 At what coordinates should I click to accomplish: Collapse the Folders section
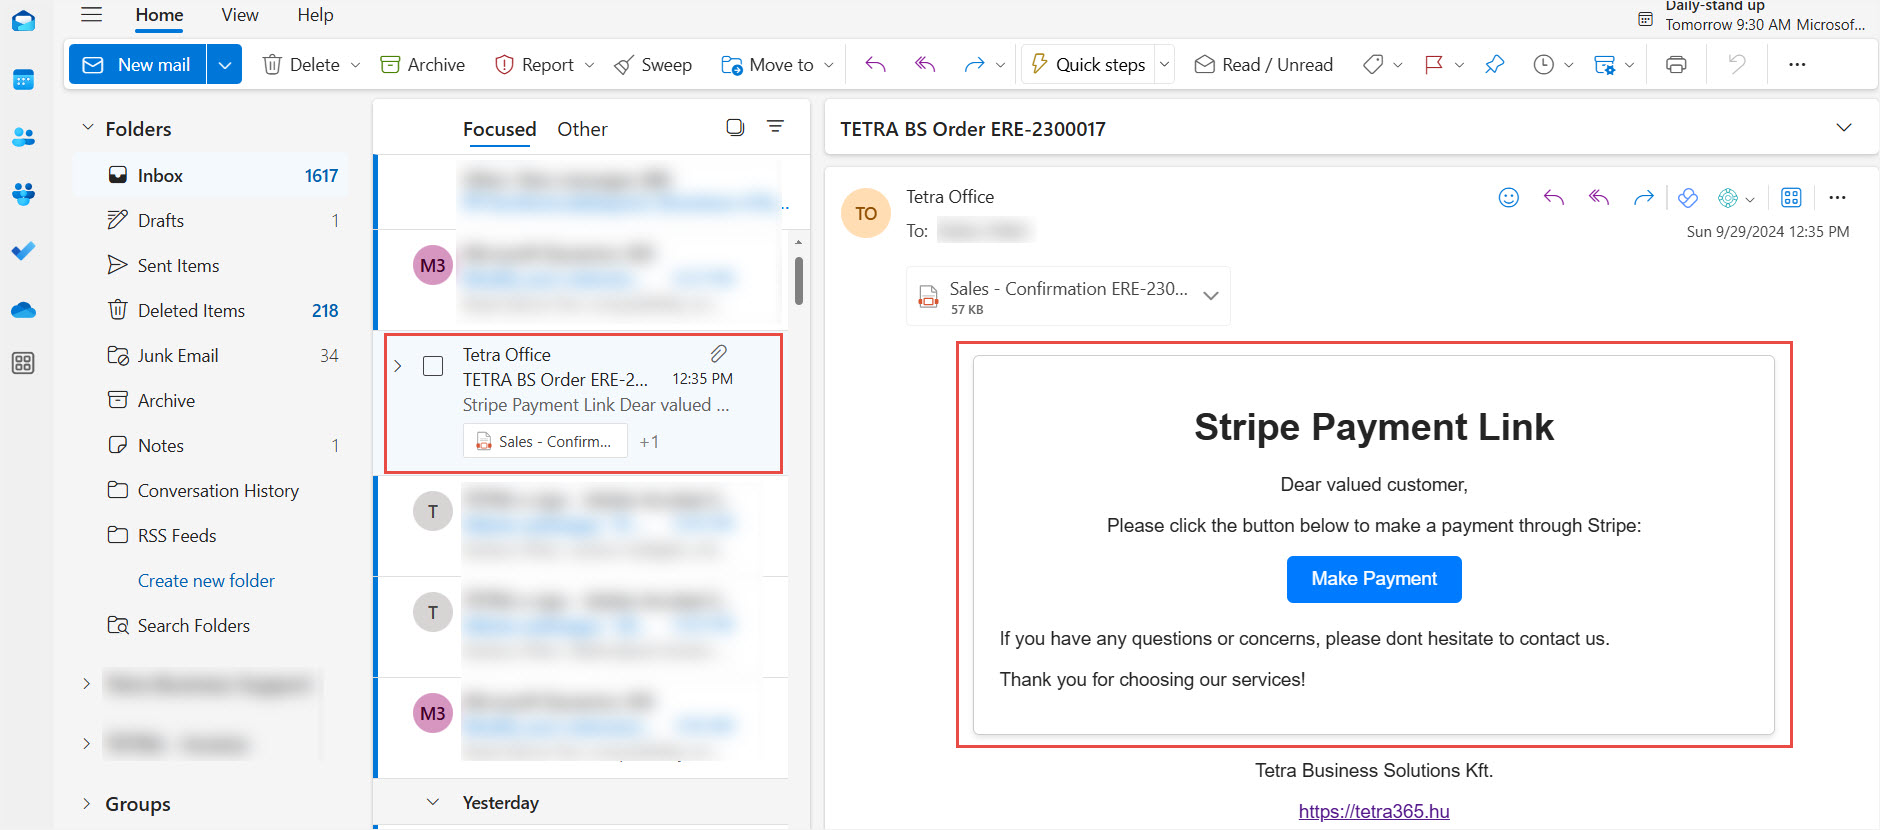coord(88,129)
